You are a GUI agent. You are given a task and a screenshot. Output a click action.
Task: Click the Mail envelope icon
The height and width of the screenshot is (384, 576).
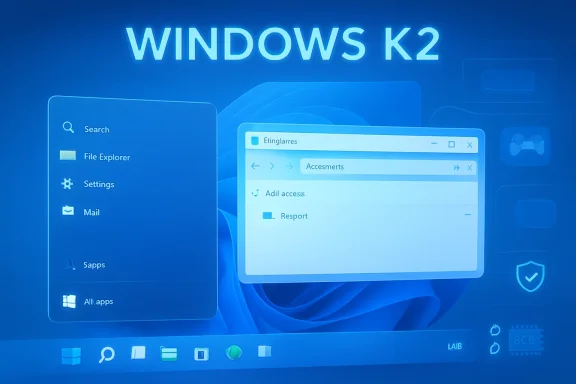tap(68, 211)
